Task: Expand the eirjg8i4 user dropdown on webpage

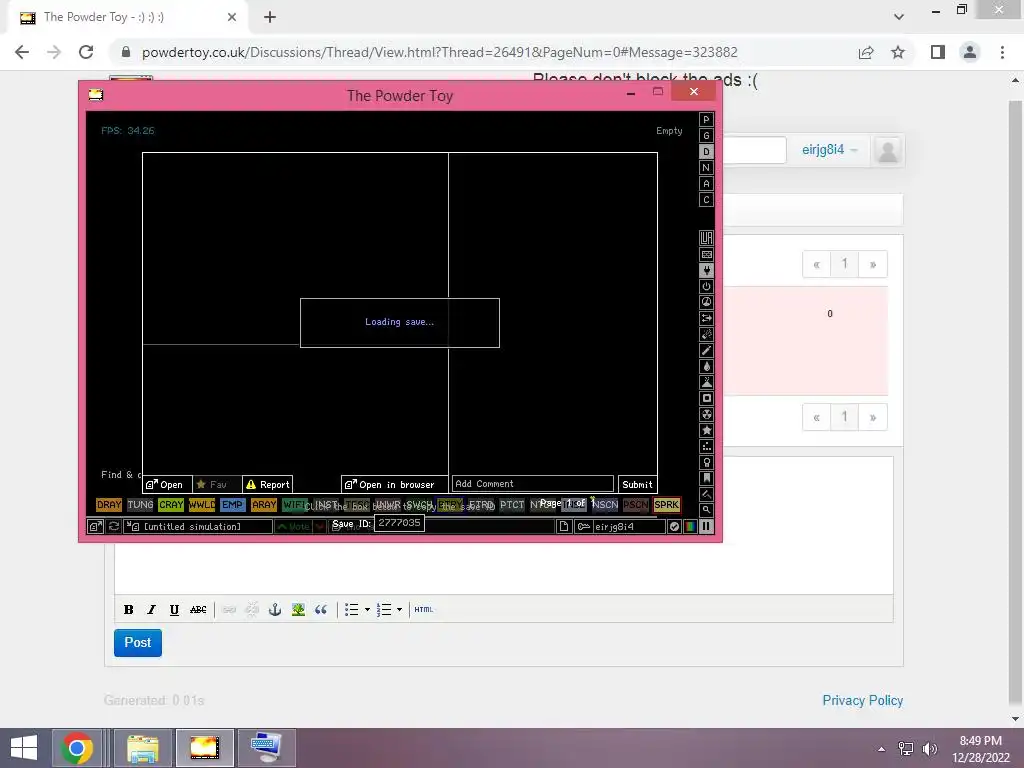Action: click(829, 150)
